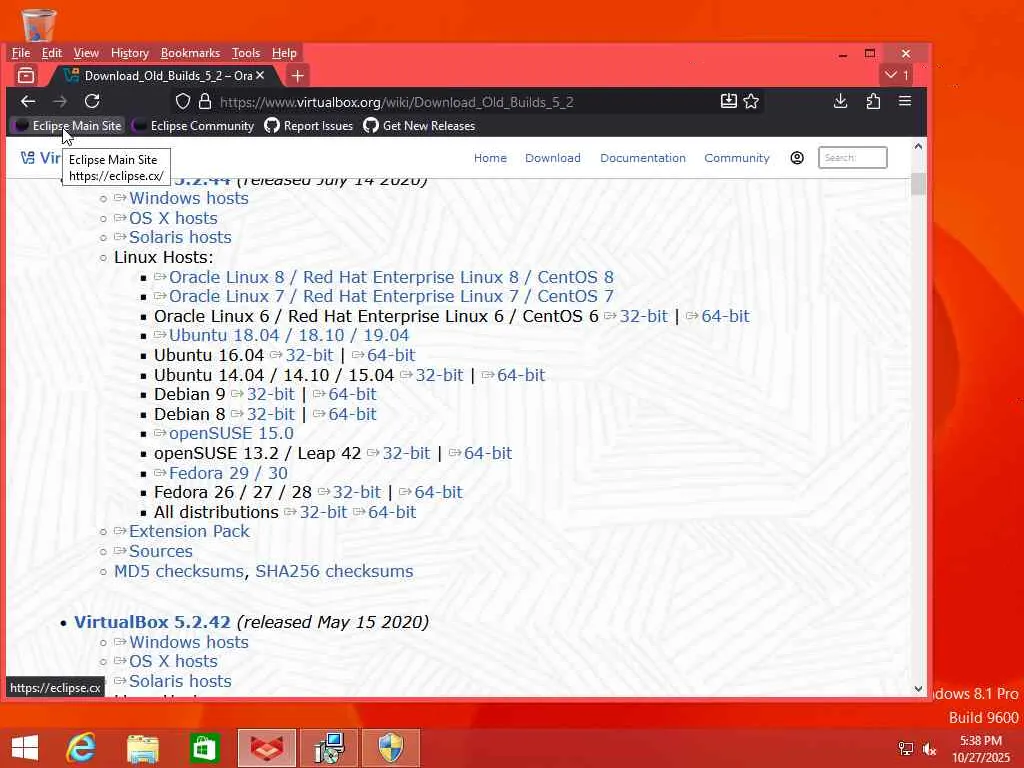Open the Edit menu
1024x768 pixels.
pyautogui.click(x=52, y=53)
